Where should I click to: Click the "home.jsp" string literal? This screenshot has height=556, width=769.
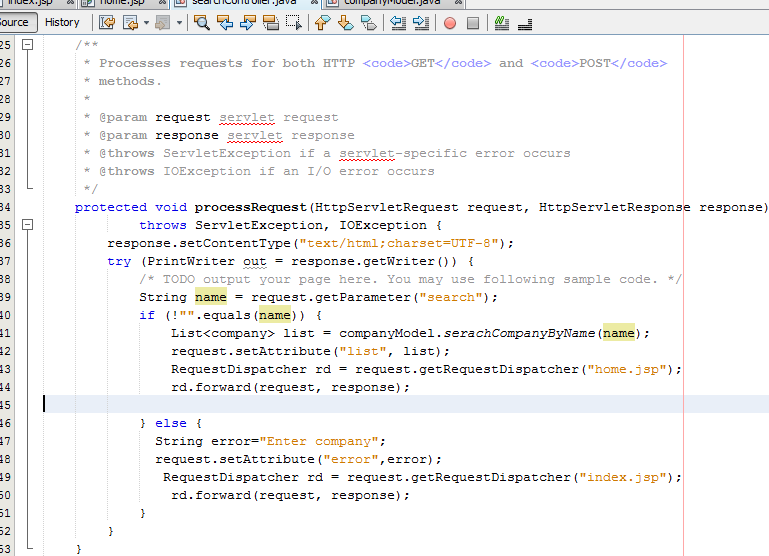[x=627, y=369]
